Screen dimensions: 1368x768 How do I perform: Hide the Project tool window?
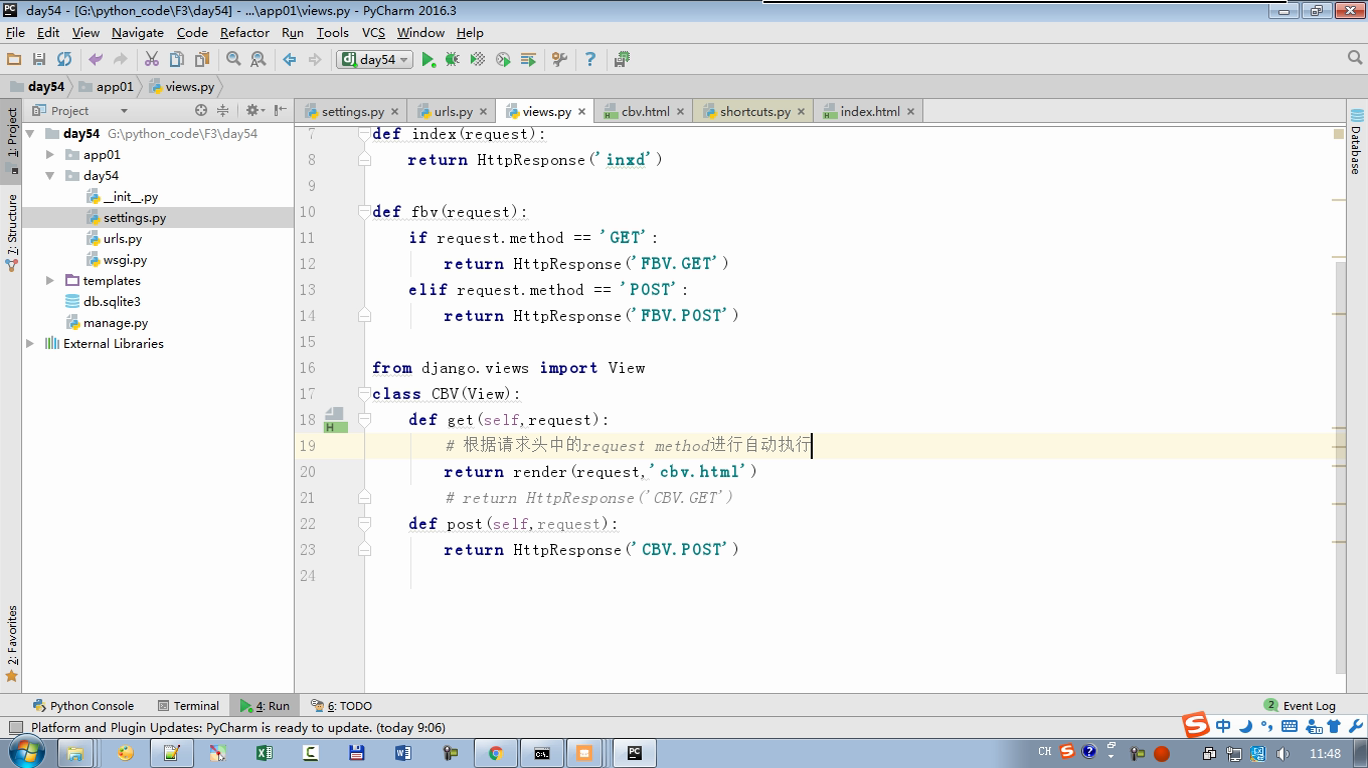[x=281, y=110]
